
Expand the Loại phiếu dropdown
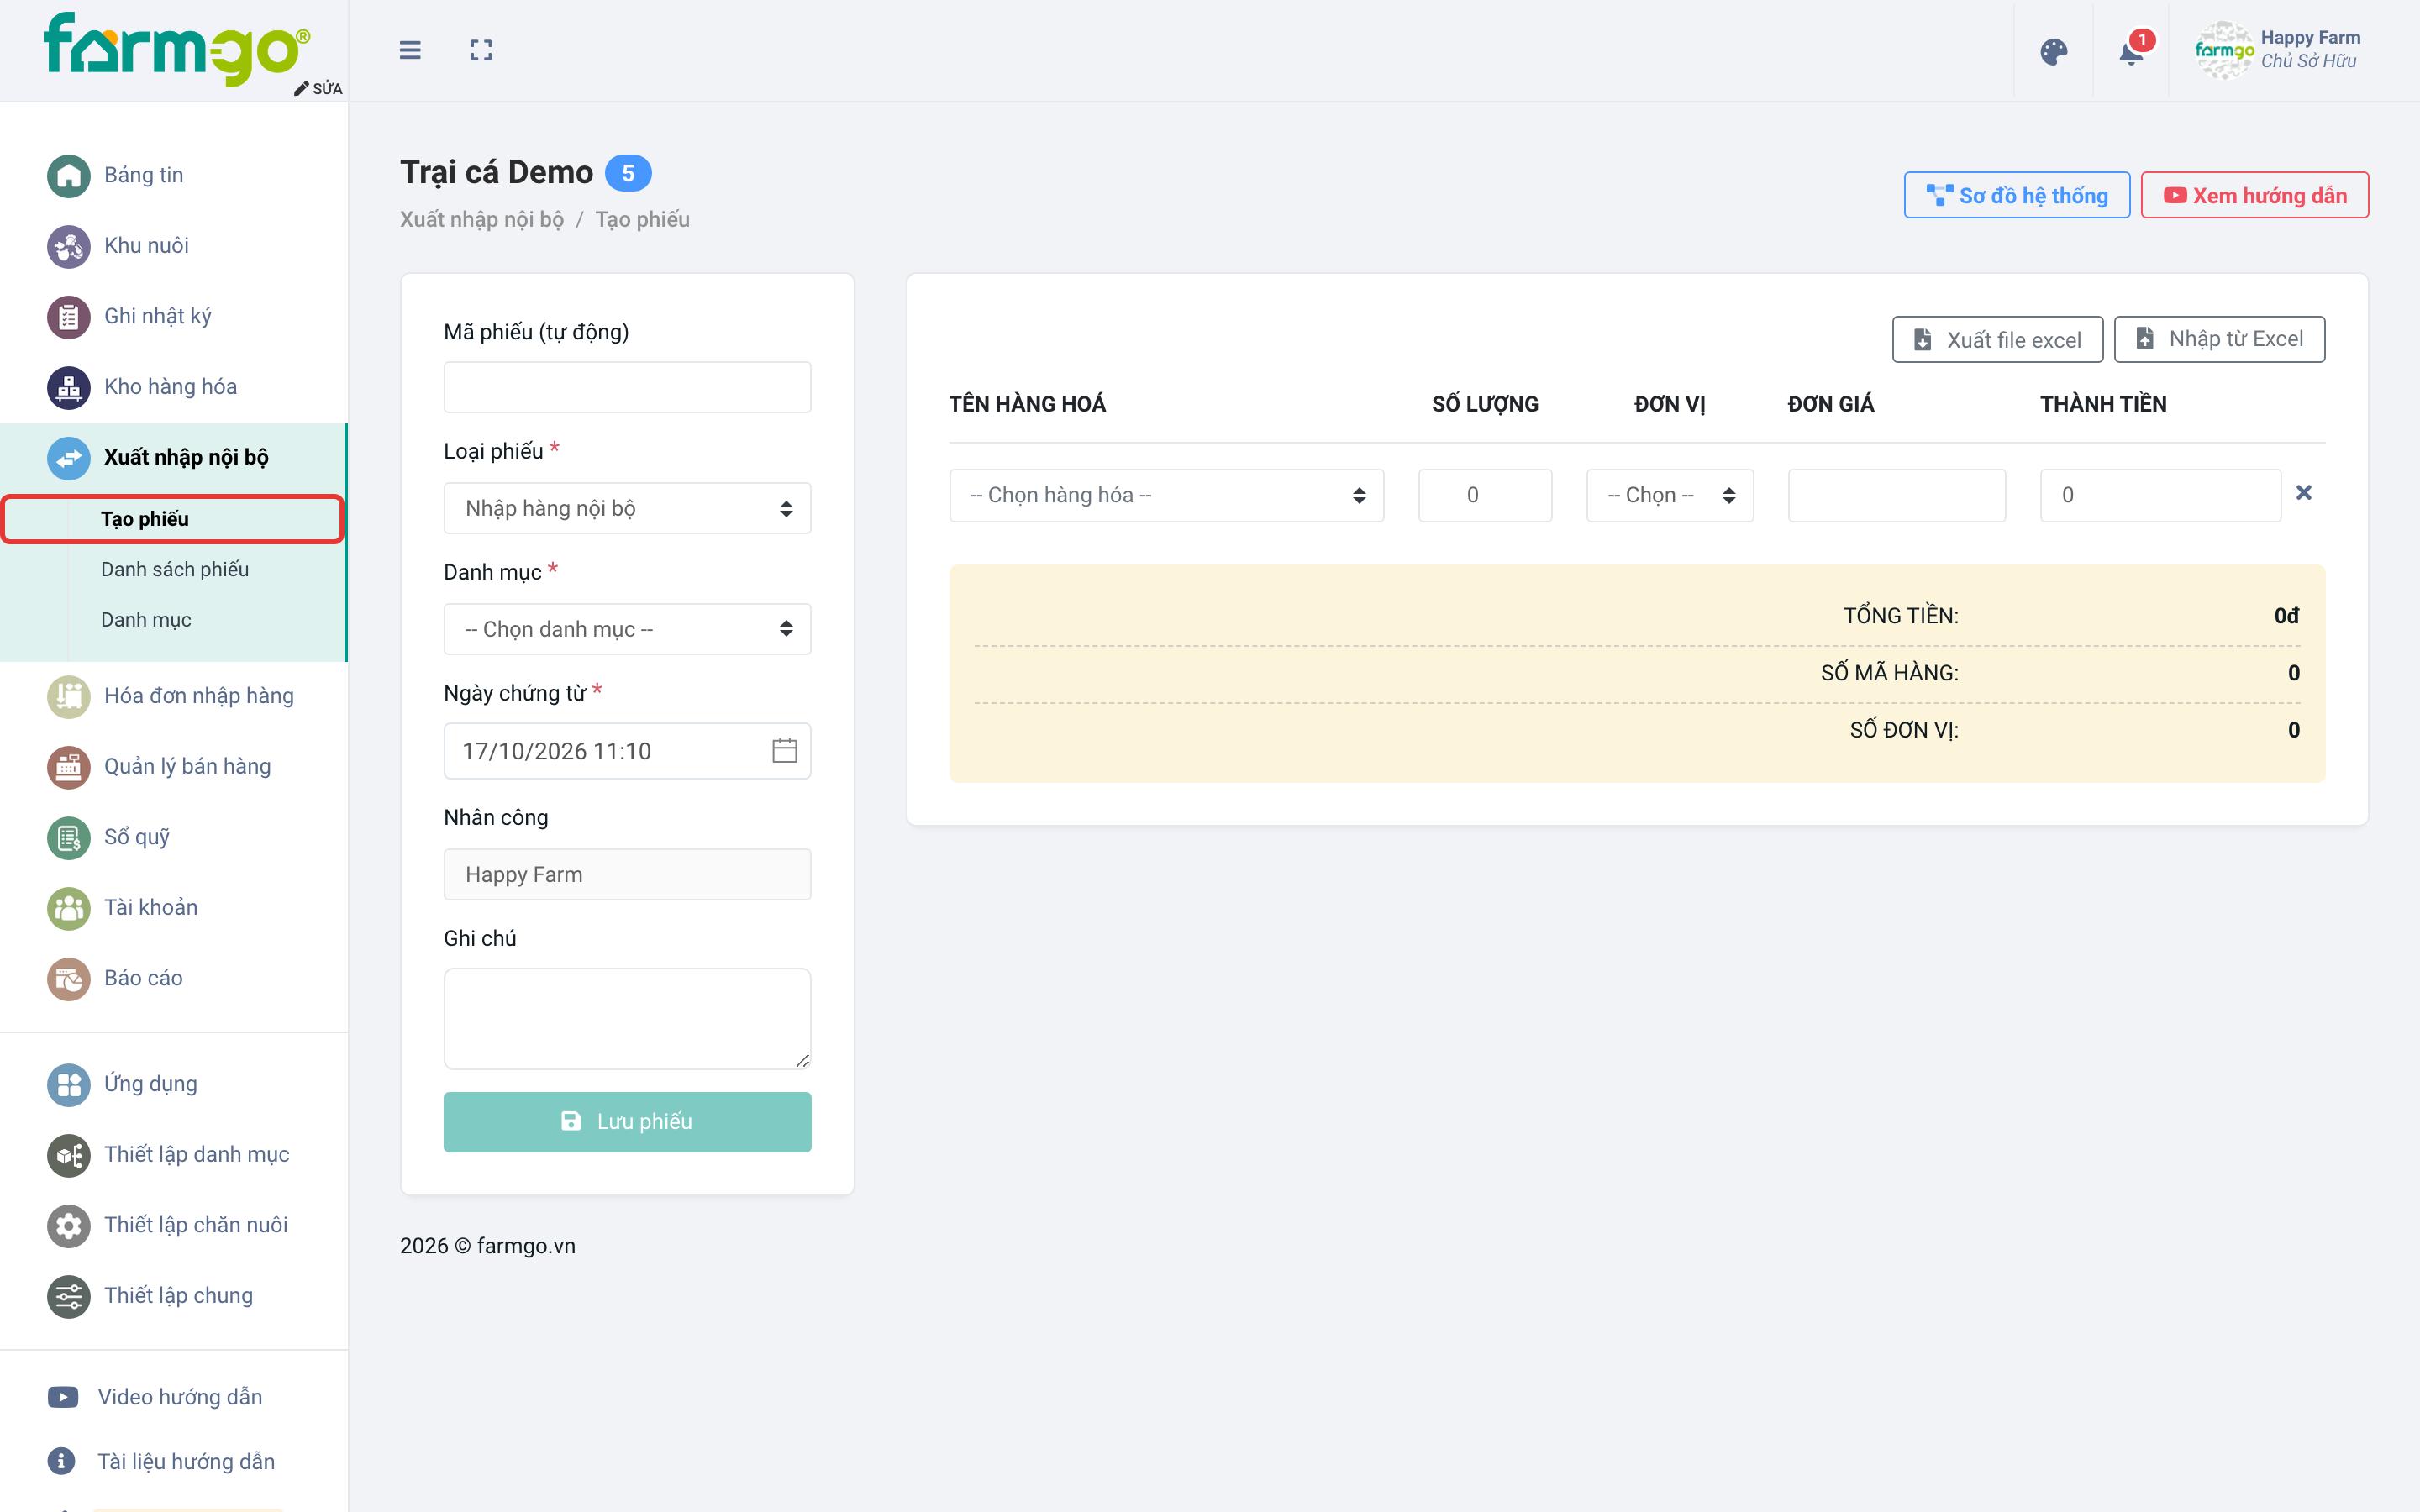tap(627, 508)
